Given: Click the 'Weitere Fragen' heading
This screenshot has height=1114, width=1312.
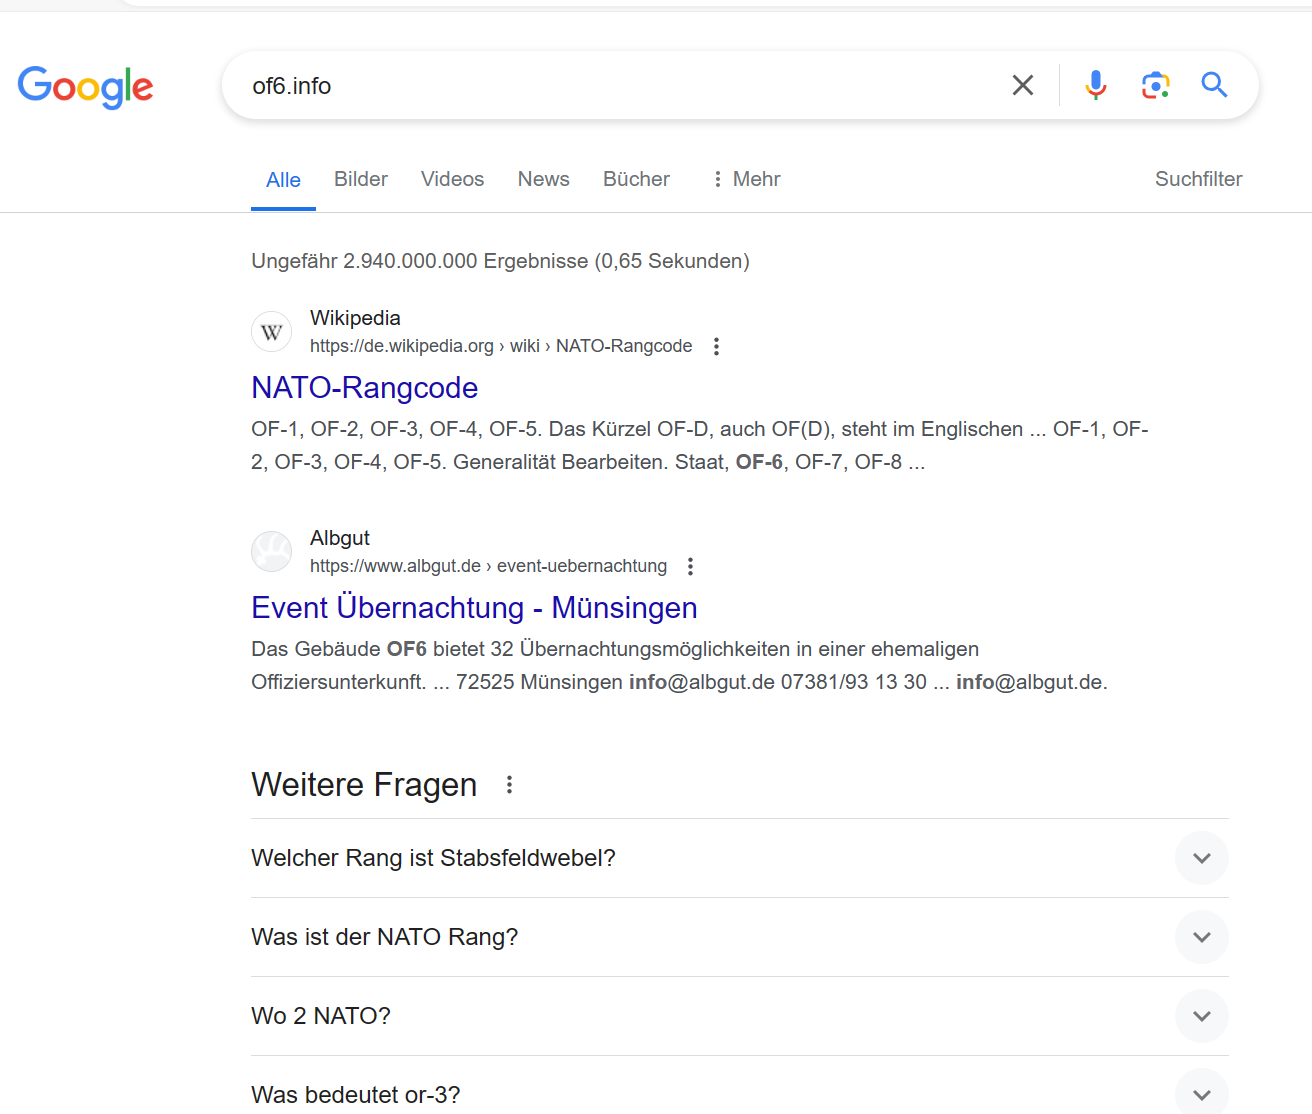Looking at the screenshot, I should point(364,785).
